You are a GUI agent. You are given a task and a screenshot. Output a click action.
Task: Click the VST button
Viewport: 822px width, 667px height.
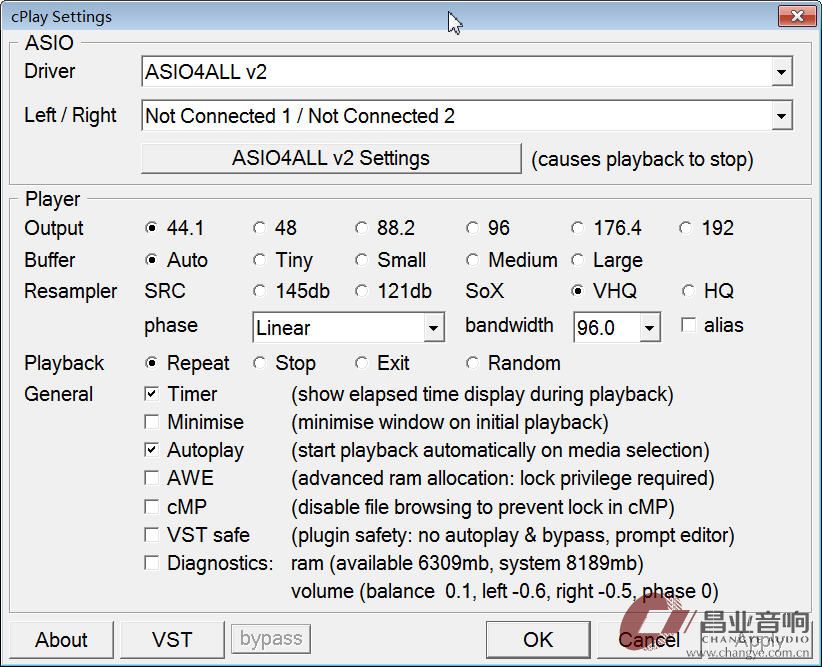[172, 640]
